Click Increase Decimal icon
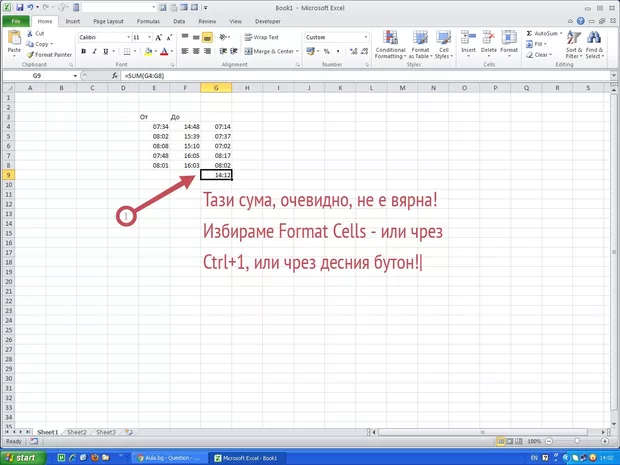Viewport: 620px width, 465px height. [353, 51]
